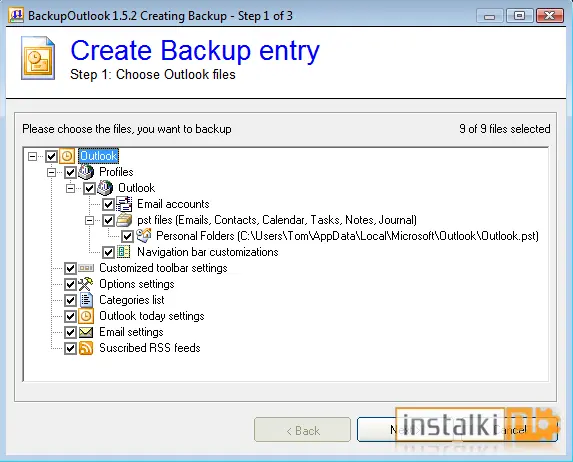Select Personal Folders Outlook.pst entry
Viewport: 573px width, 462px height.
click(x=347, y=236)
